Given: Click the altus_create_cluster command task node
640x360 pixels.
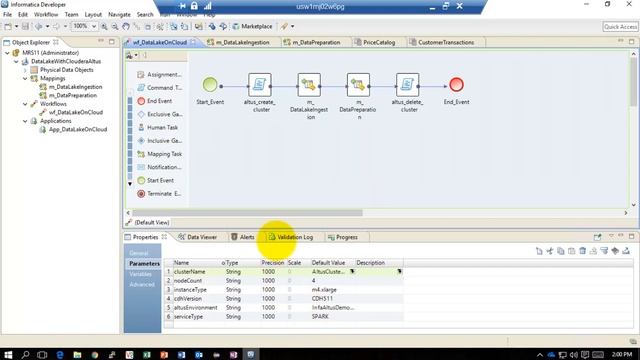Looking at the screenshot, I should 260,85.
